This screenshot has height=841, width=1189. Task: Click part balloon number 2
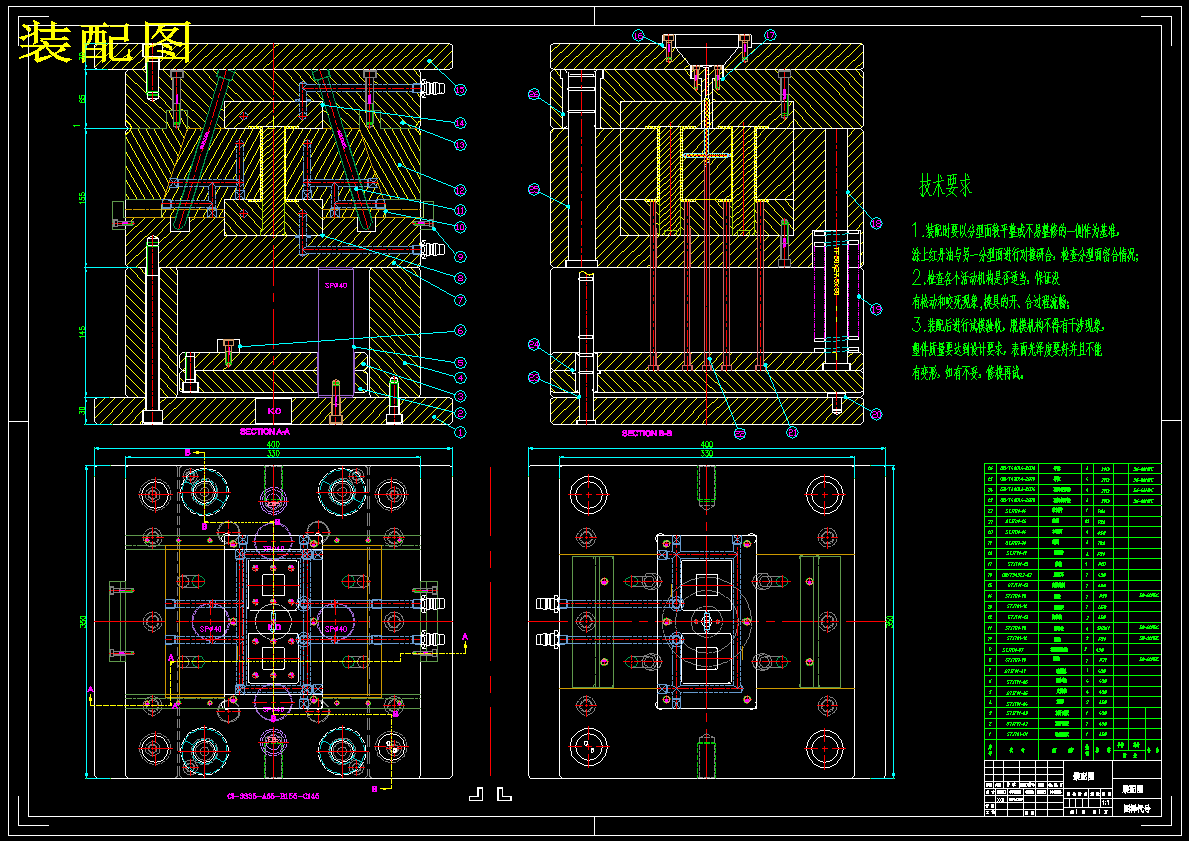460,413
